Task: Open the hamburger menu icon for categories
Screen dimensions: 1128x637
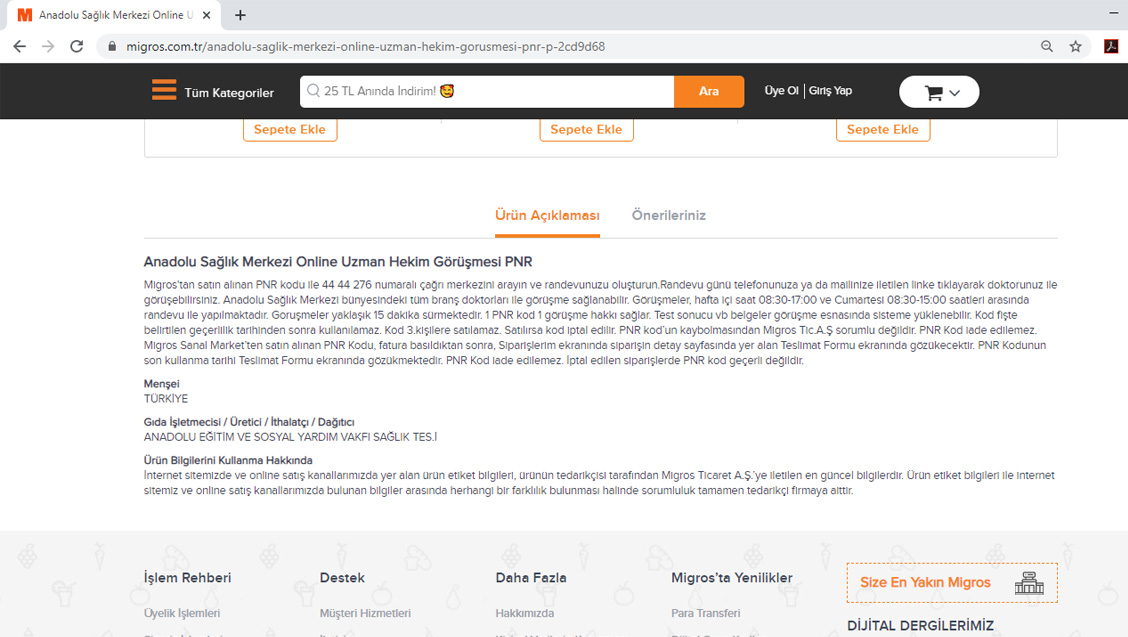Action: point(164,90)
